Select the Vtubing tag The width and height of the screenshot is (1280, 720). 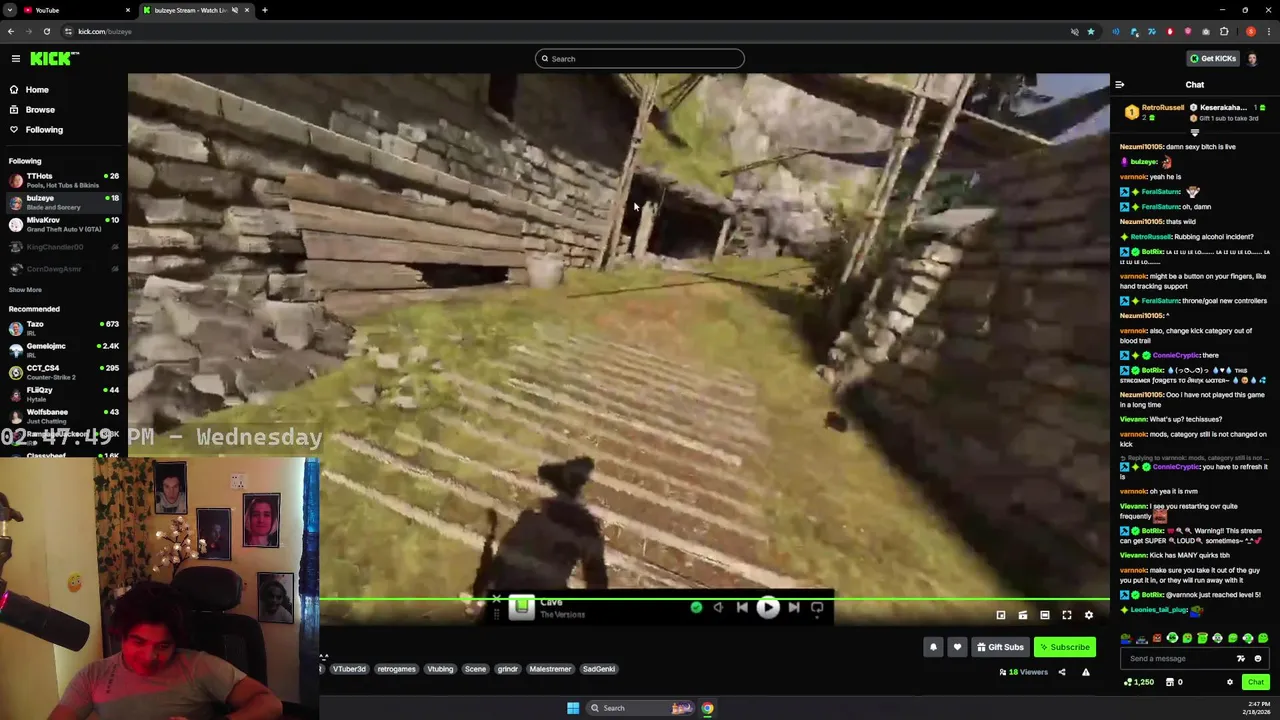click(x=440, y=669)
